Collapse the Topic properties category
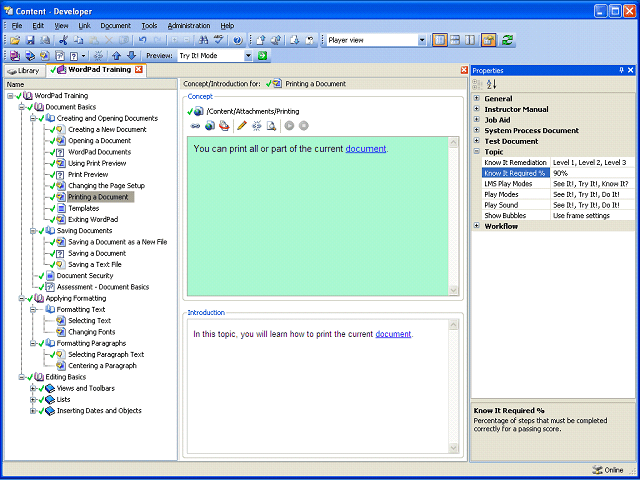The height and width of the screenshot is (480, 640). (x=476, y=151)
